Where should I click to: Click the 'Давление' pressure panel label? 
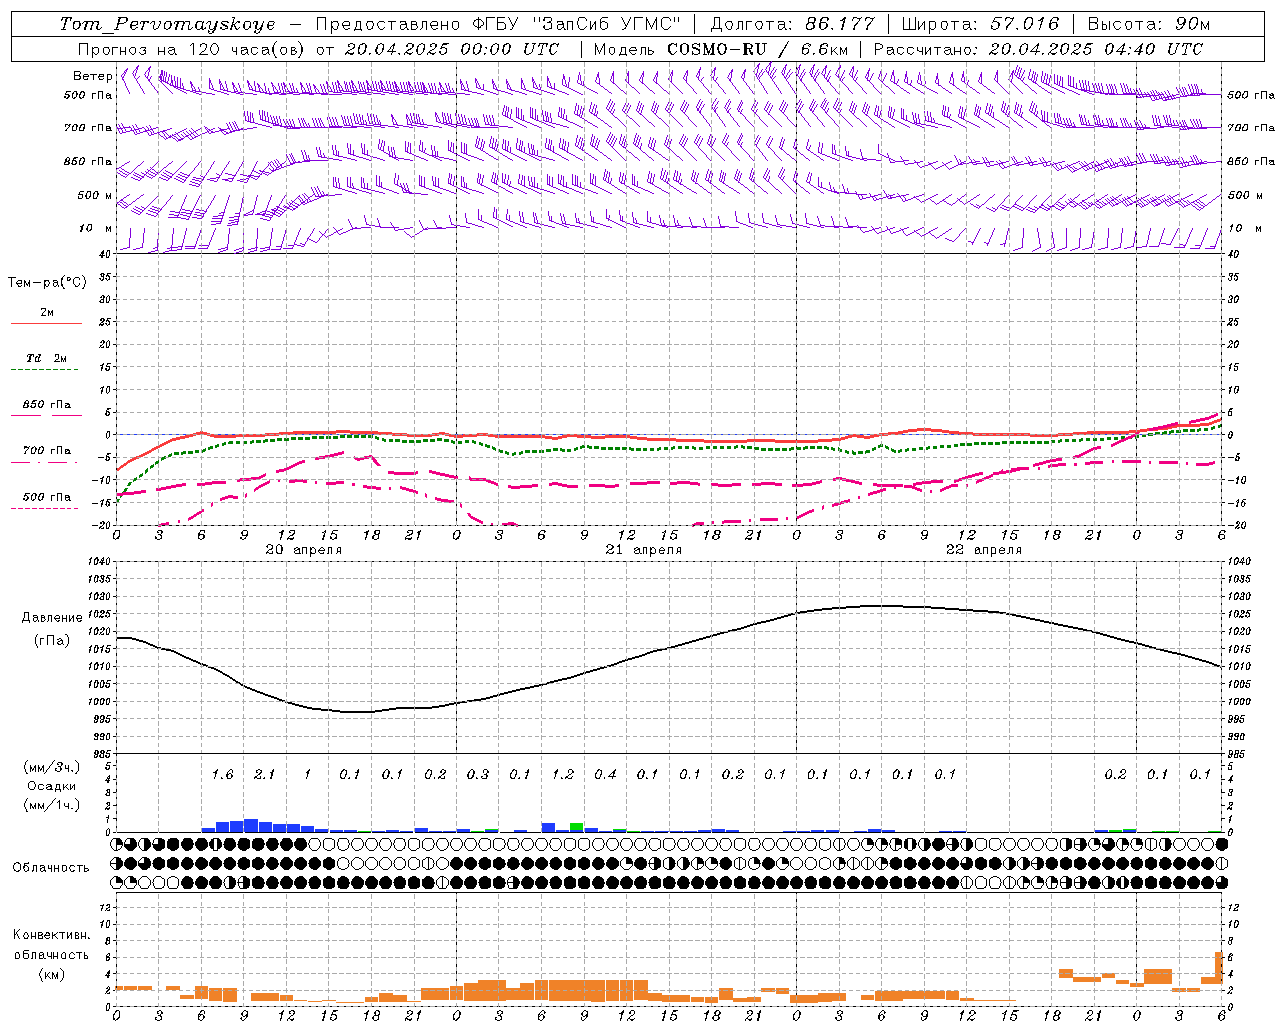click(x=52, y=618)
